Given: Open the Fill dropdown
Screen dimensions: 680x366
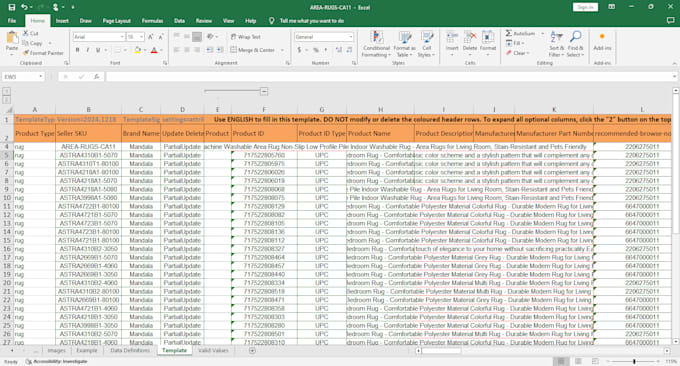Looking at the screenshot, I should [516, 43].
